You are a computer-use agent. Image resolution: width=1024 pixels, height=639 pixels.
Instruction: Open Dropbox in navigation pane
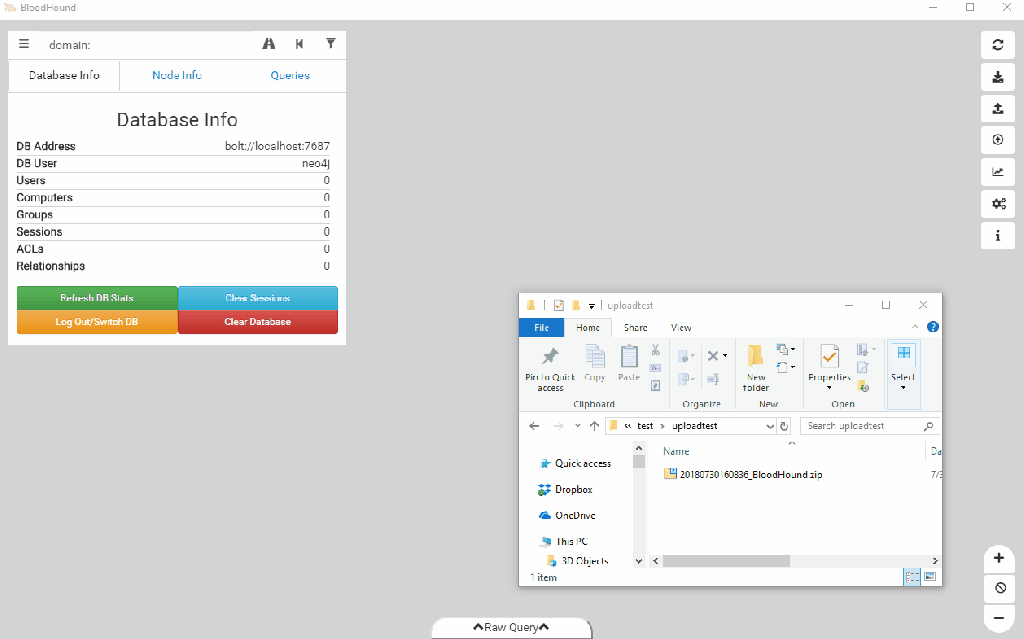[565, 489]
